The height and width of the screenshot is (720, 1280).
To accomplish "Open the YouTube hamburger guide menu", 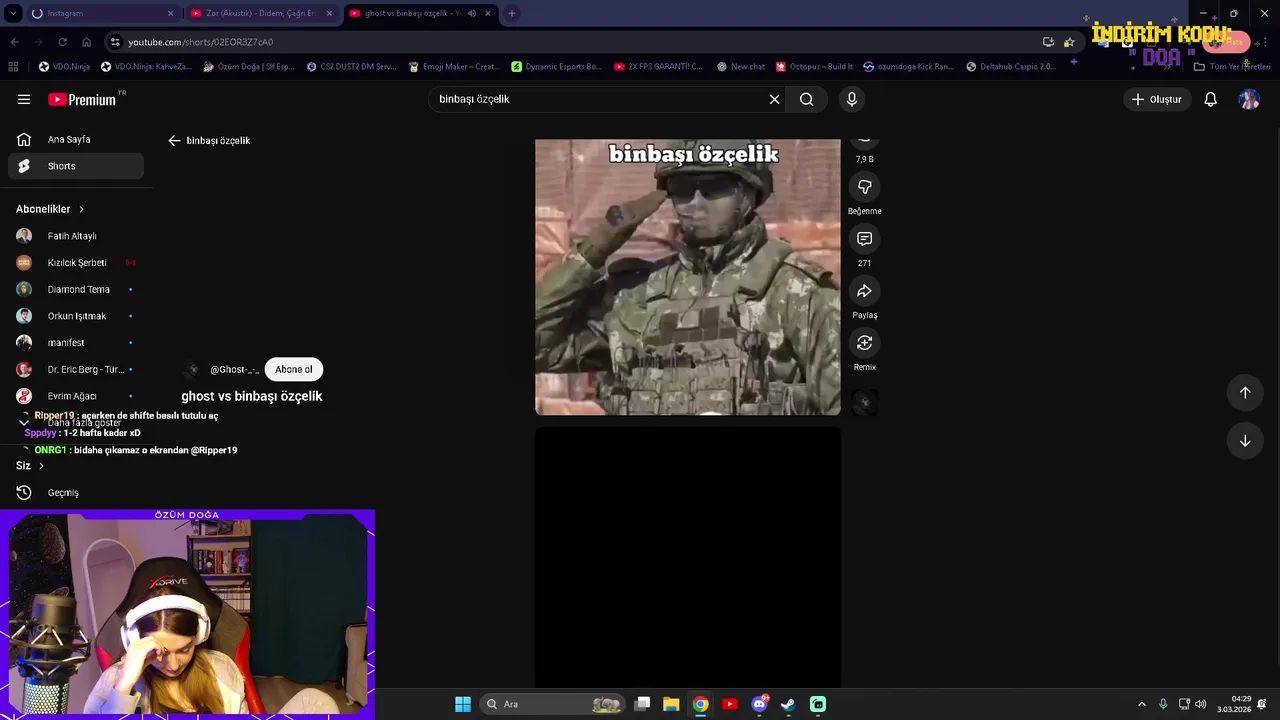I will 24,99.
